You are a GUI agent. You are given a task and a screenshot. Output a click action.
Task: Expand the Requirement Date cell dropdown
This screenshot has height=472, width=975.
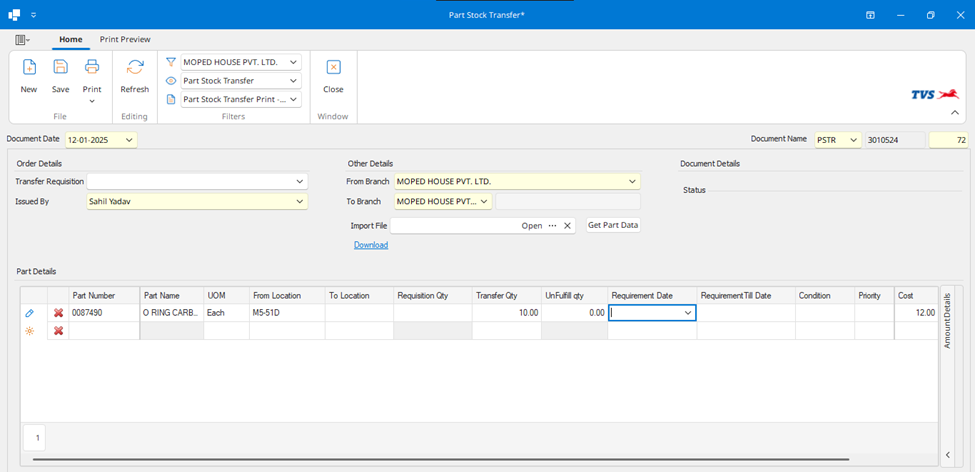click(688, 313)
